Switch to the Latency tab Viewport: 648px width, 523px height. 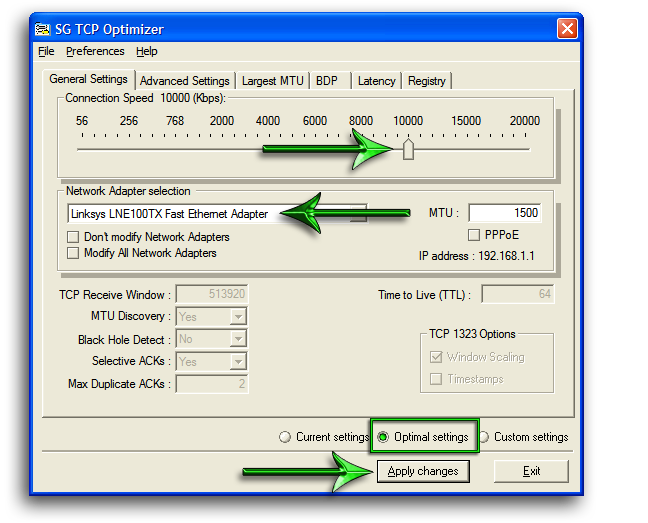pos(376,81)
